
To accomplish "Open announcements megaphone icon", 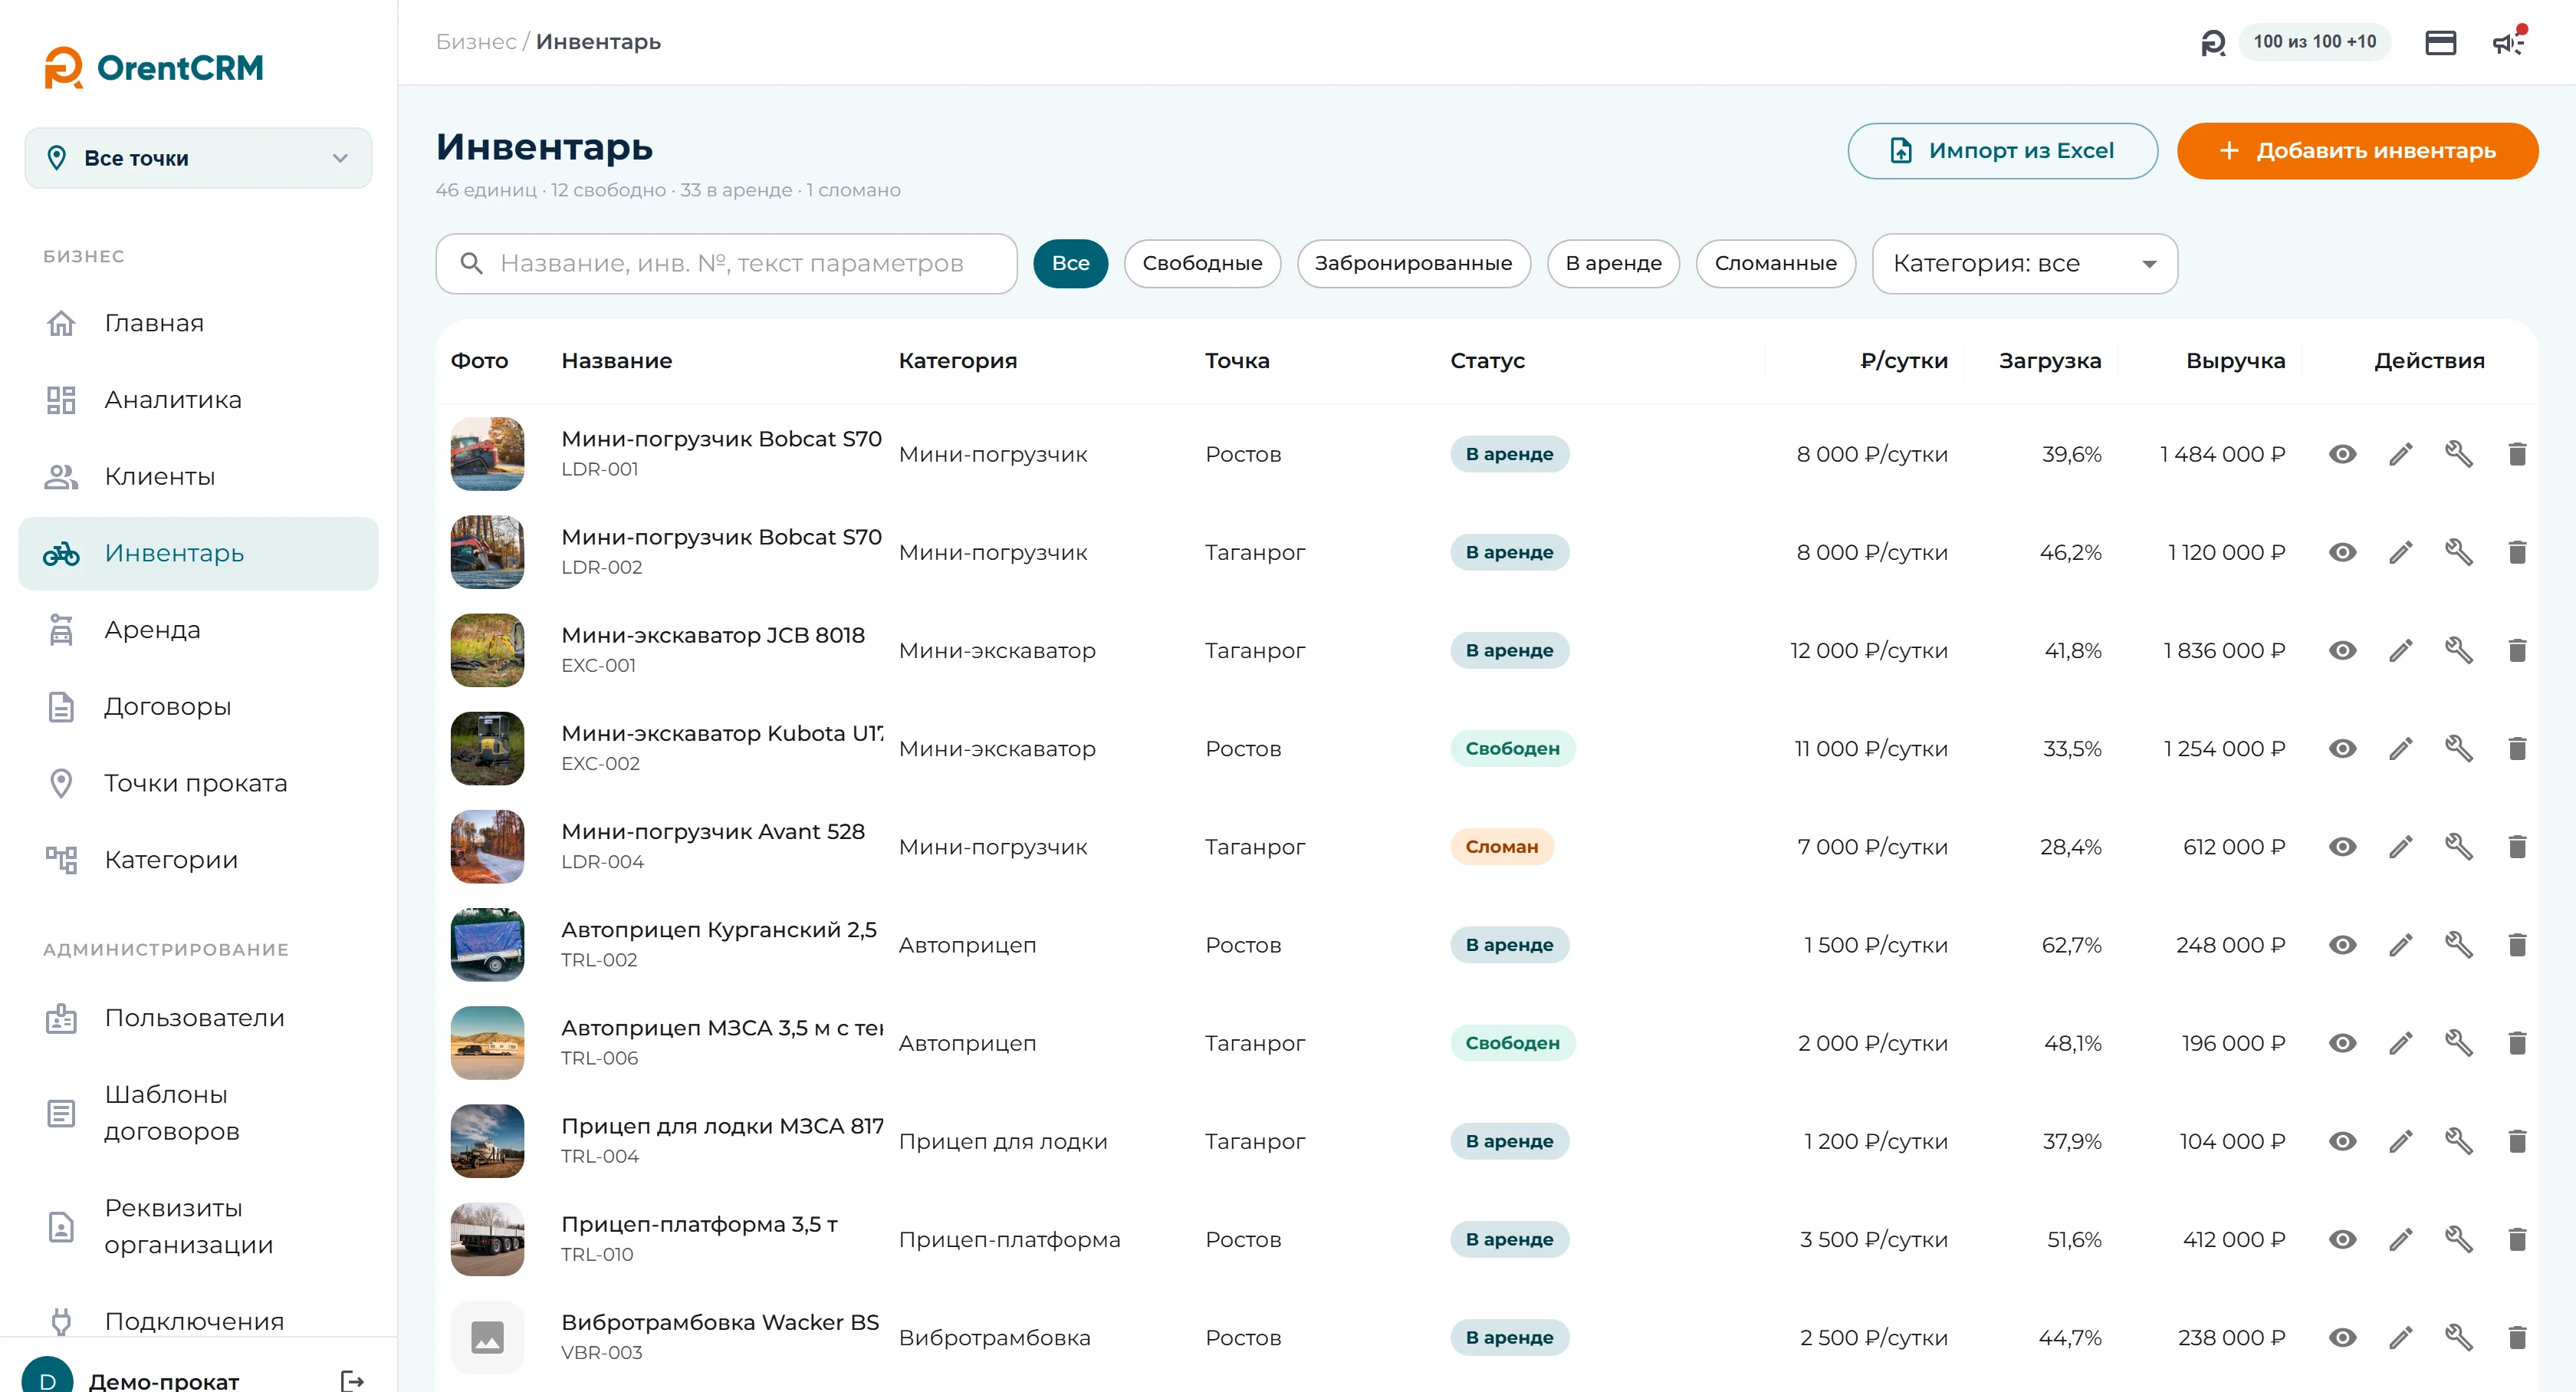I will point(2508,42).
